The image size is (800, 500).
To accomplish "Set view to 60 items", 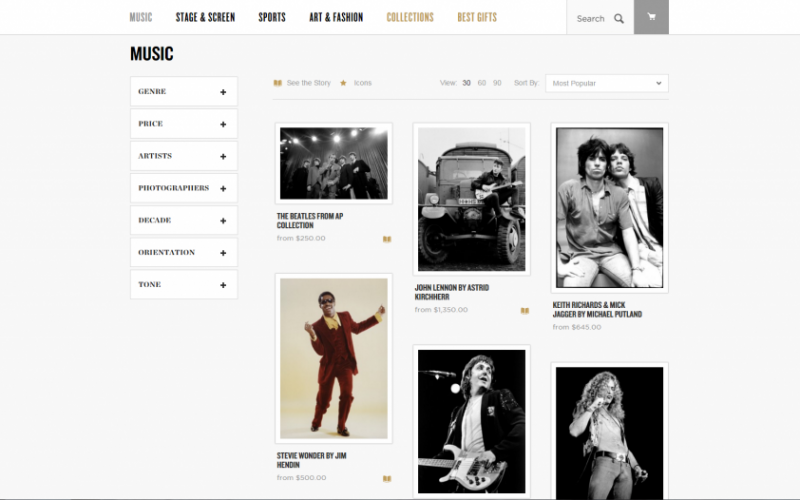I will [x=482, y=83].
